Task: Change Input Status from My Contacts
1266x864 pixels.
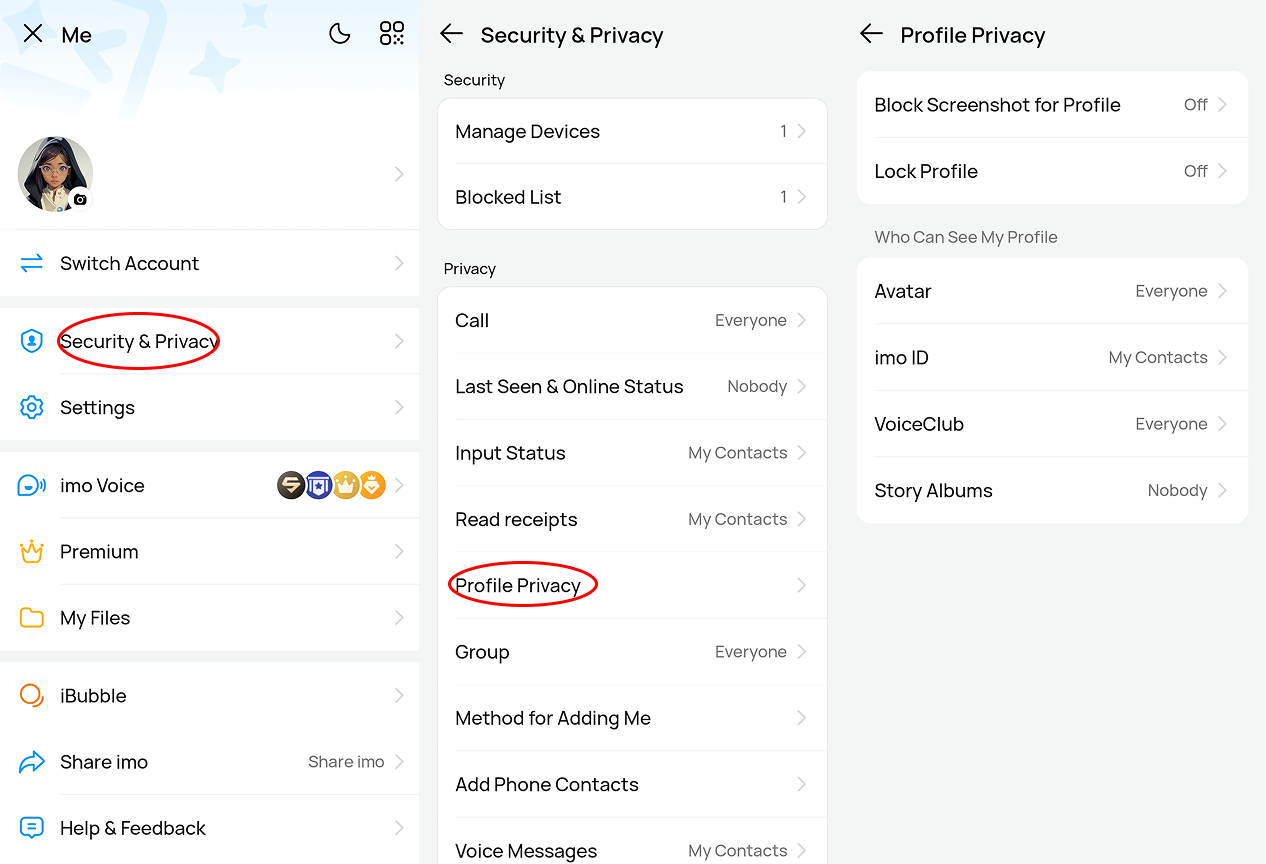Action: point(632,453)
